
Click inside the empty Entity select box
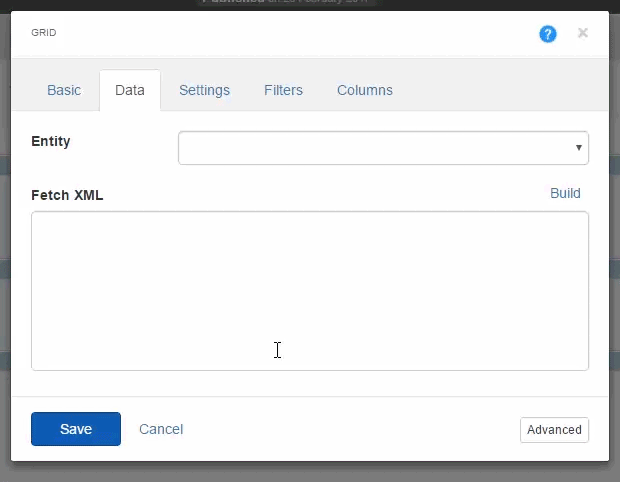383,148
